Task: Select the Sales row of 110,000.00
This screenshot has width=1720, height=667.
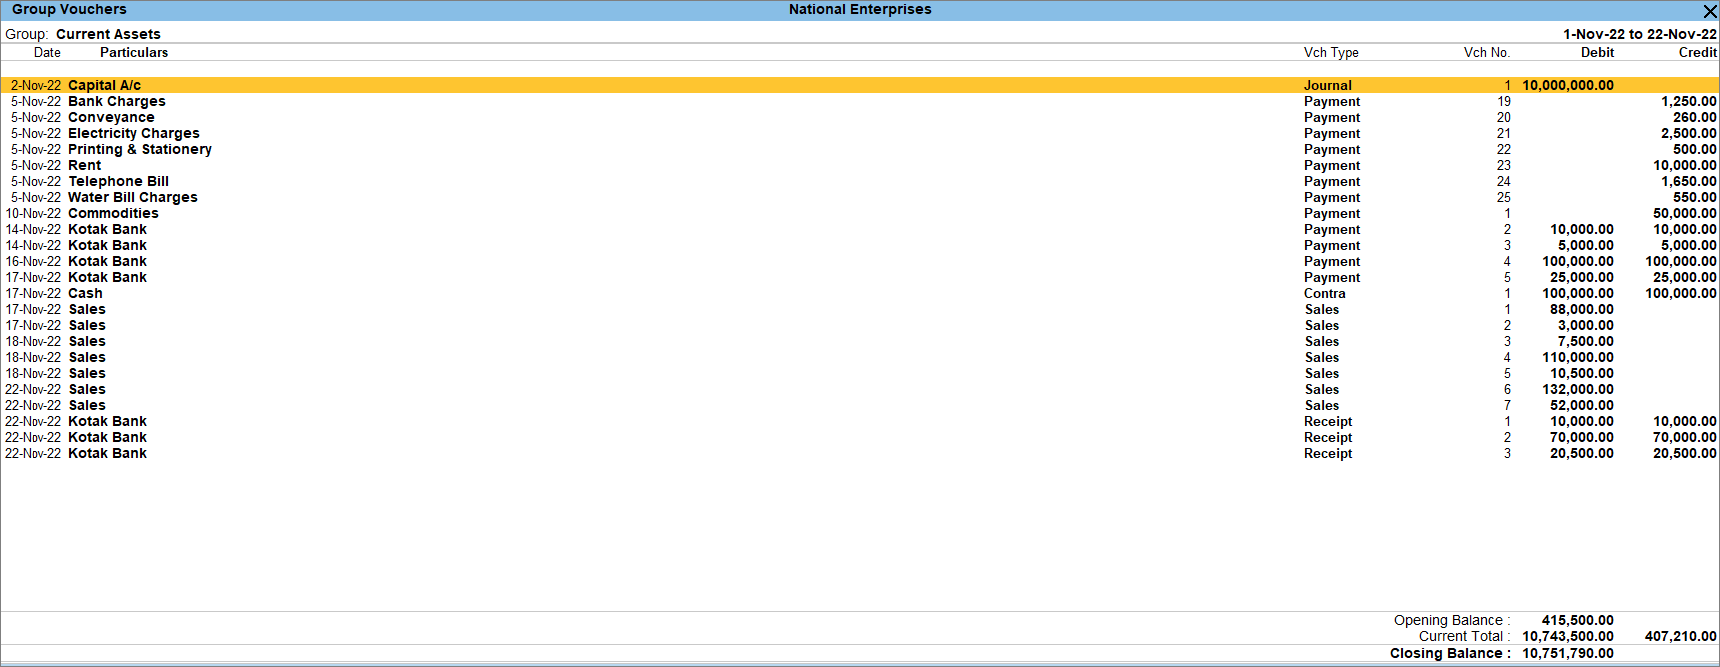Action: pyautogui.click(x=860, y=357)
